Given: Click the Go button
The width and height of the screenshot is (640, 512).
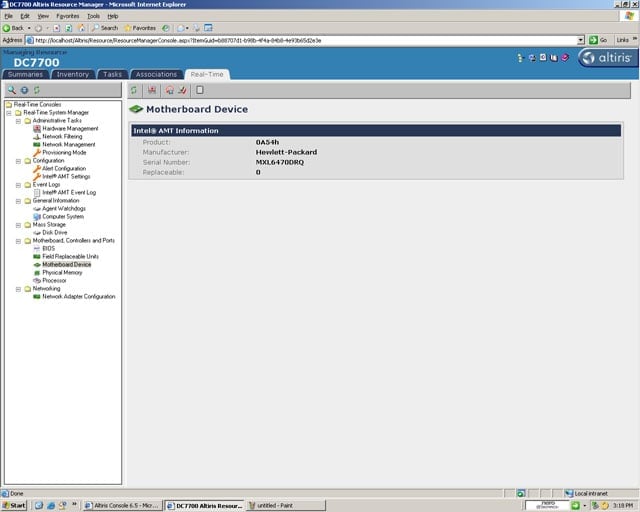Looking at the screenshot, I should point(598,40).
